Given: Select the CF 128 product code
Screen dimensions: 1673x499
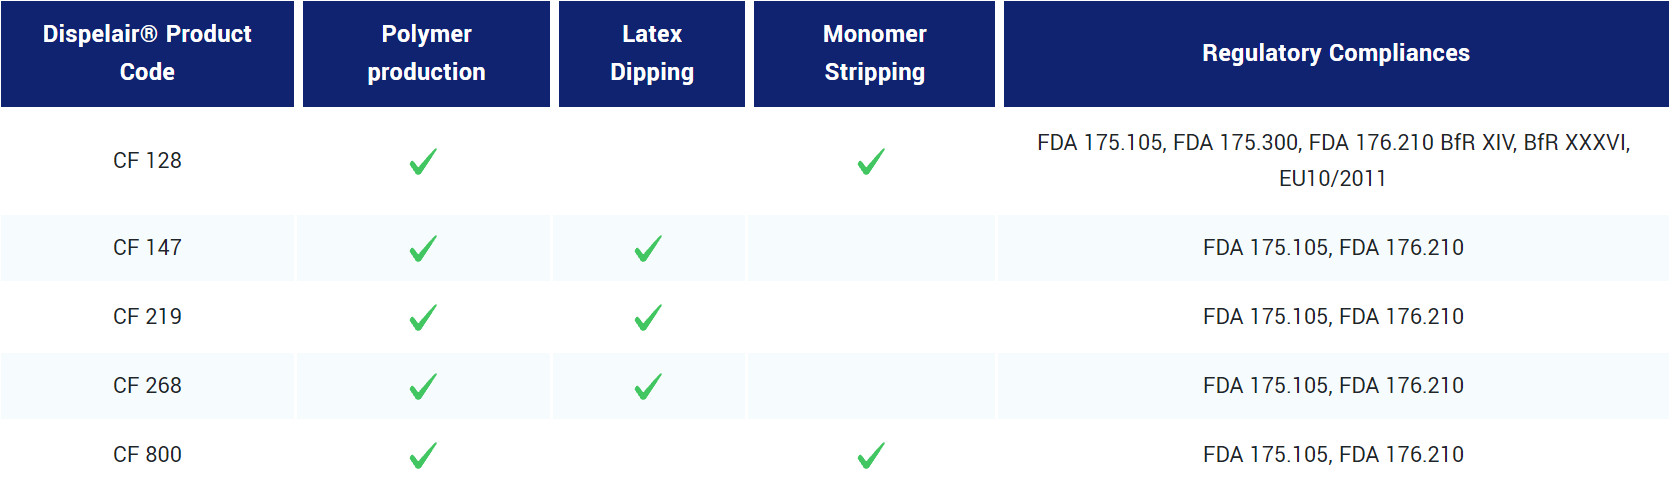Looking at the screenshot, I should click(x=147, y=161).
